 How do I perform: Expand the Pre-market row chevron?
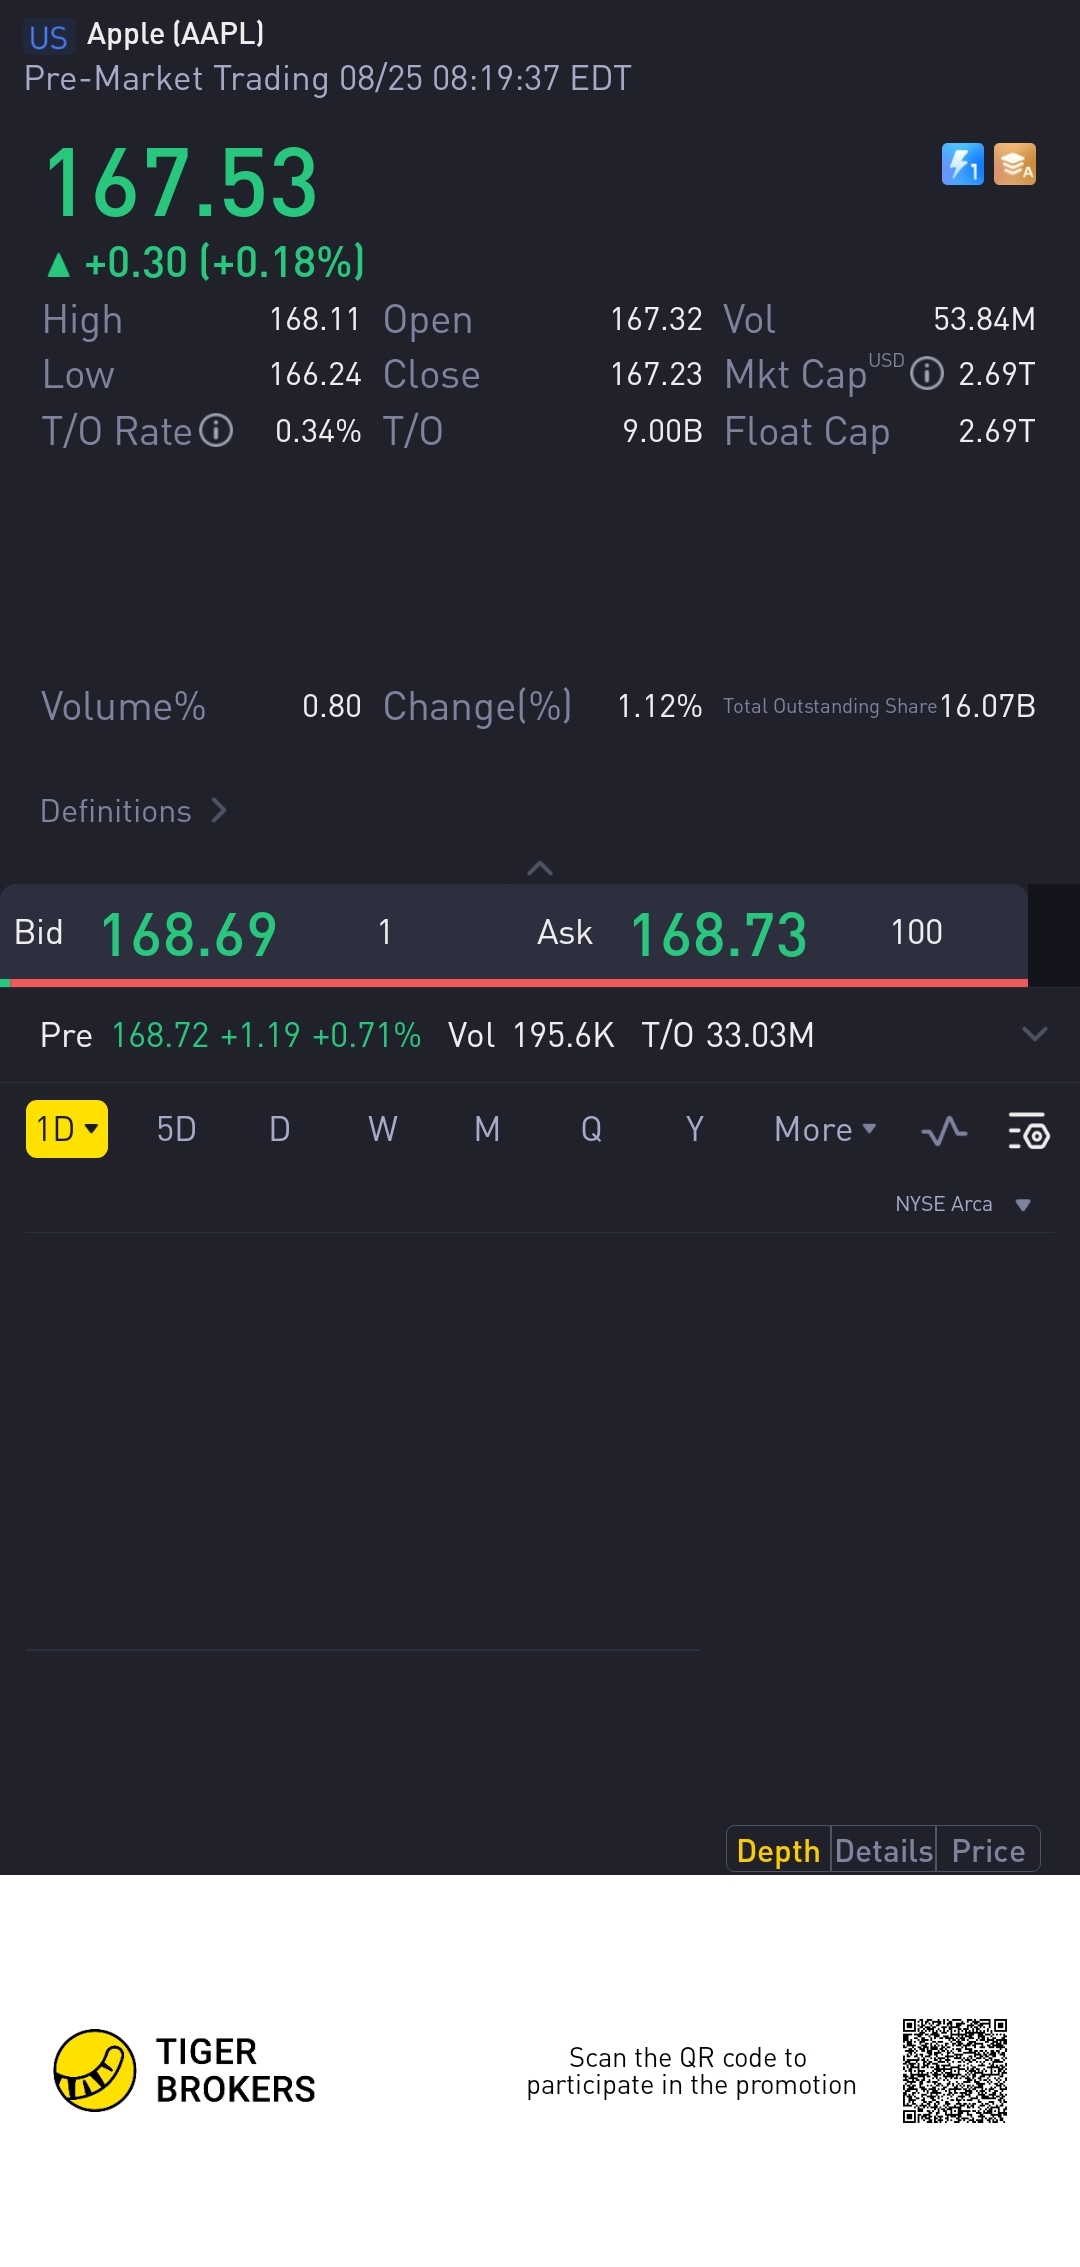click(1035, 1034)
